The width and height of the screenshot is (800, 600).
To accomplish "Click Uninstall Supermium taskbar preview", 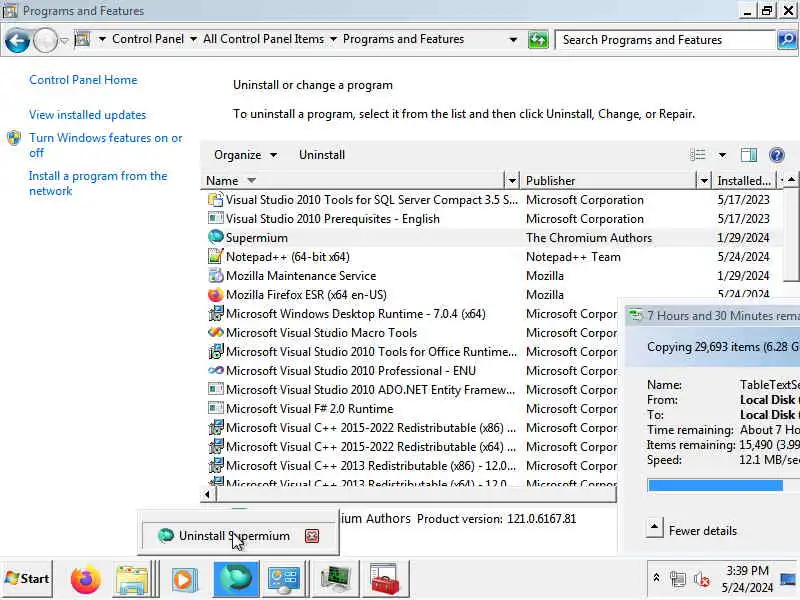I will pos(238,536).
